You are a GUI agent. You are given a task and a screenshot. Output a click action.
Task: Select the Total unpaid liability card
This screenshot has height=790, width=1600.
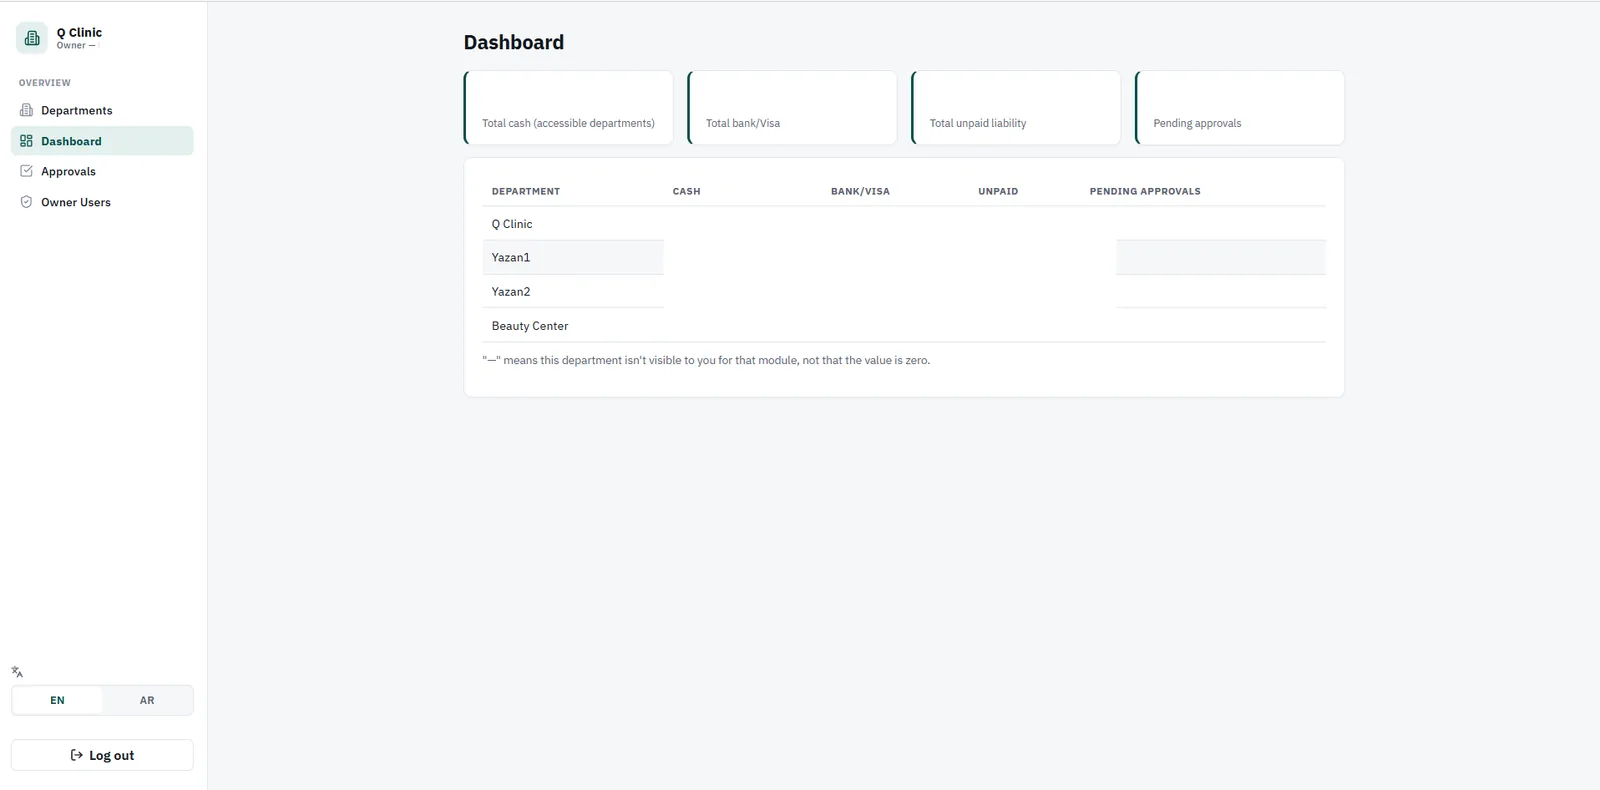(1016, 108)
